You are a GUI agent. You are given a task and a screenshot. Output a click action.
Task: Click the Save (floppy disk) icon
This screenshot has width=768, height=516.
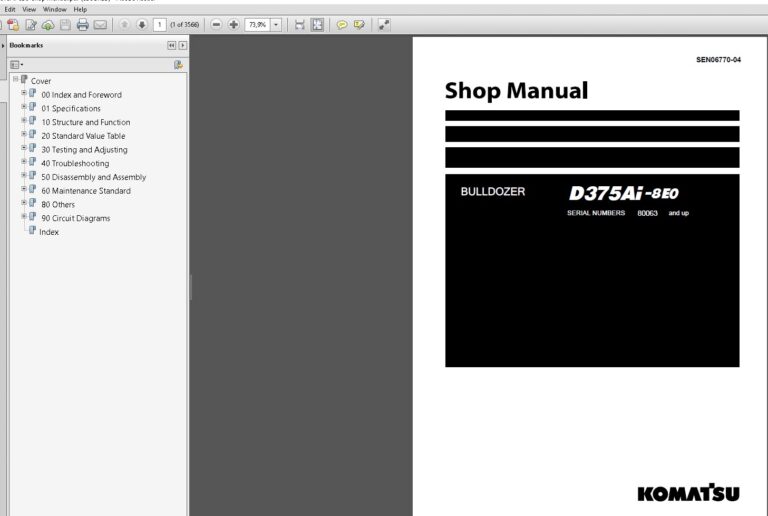[65, 25]
